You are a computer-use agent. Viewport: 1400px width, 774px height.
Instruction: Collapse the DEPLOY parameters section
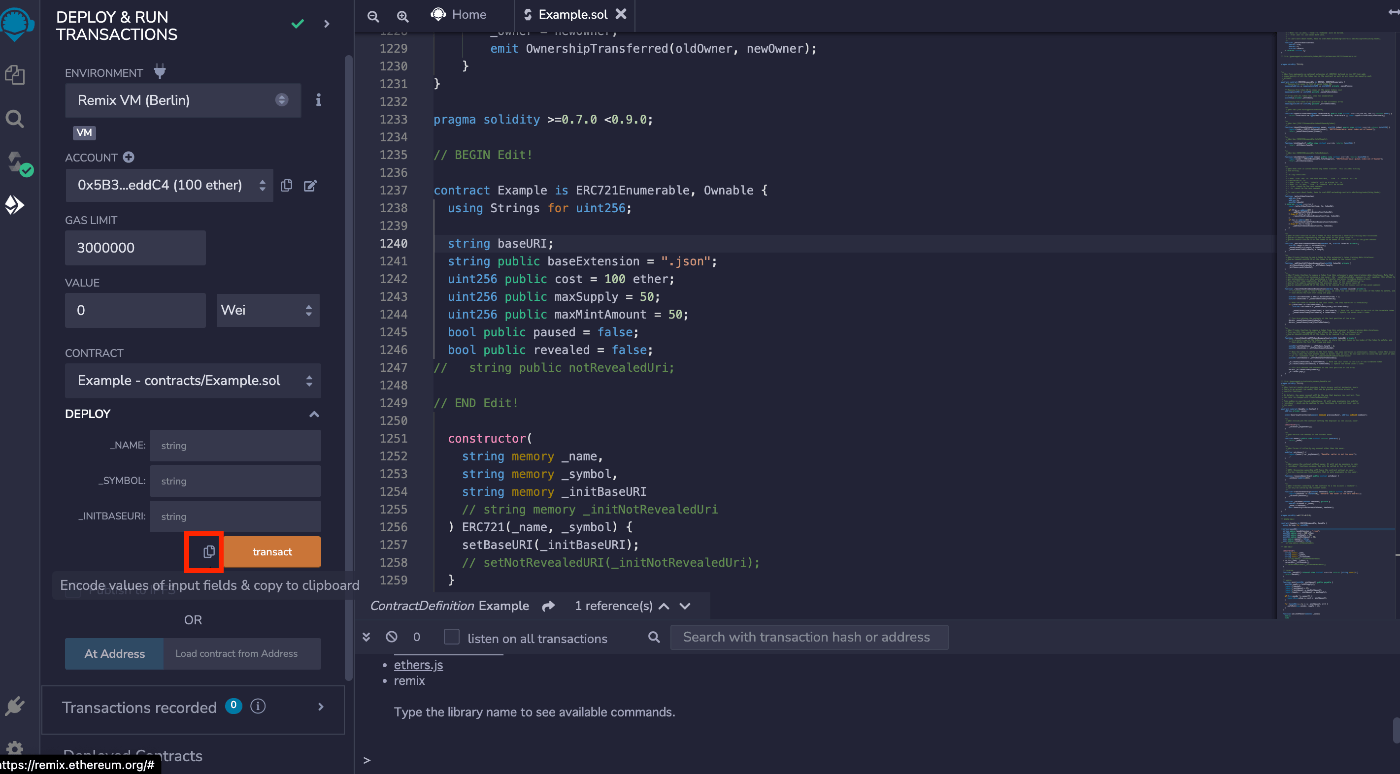pyautogui.click(x=314, y=414)
